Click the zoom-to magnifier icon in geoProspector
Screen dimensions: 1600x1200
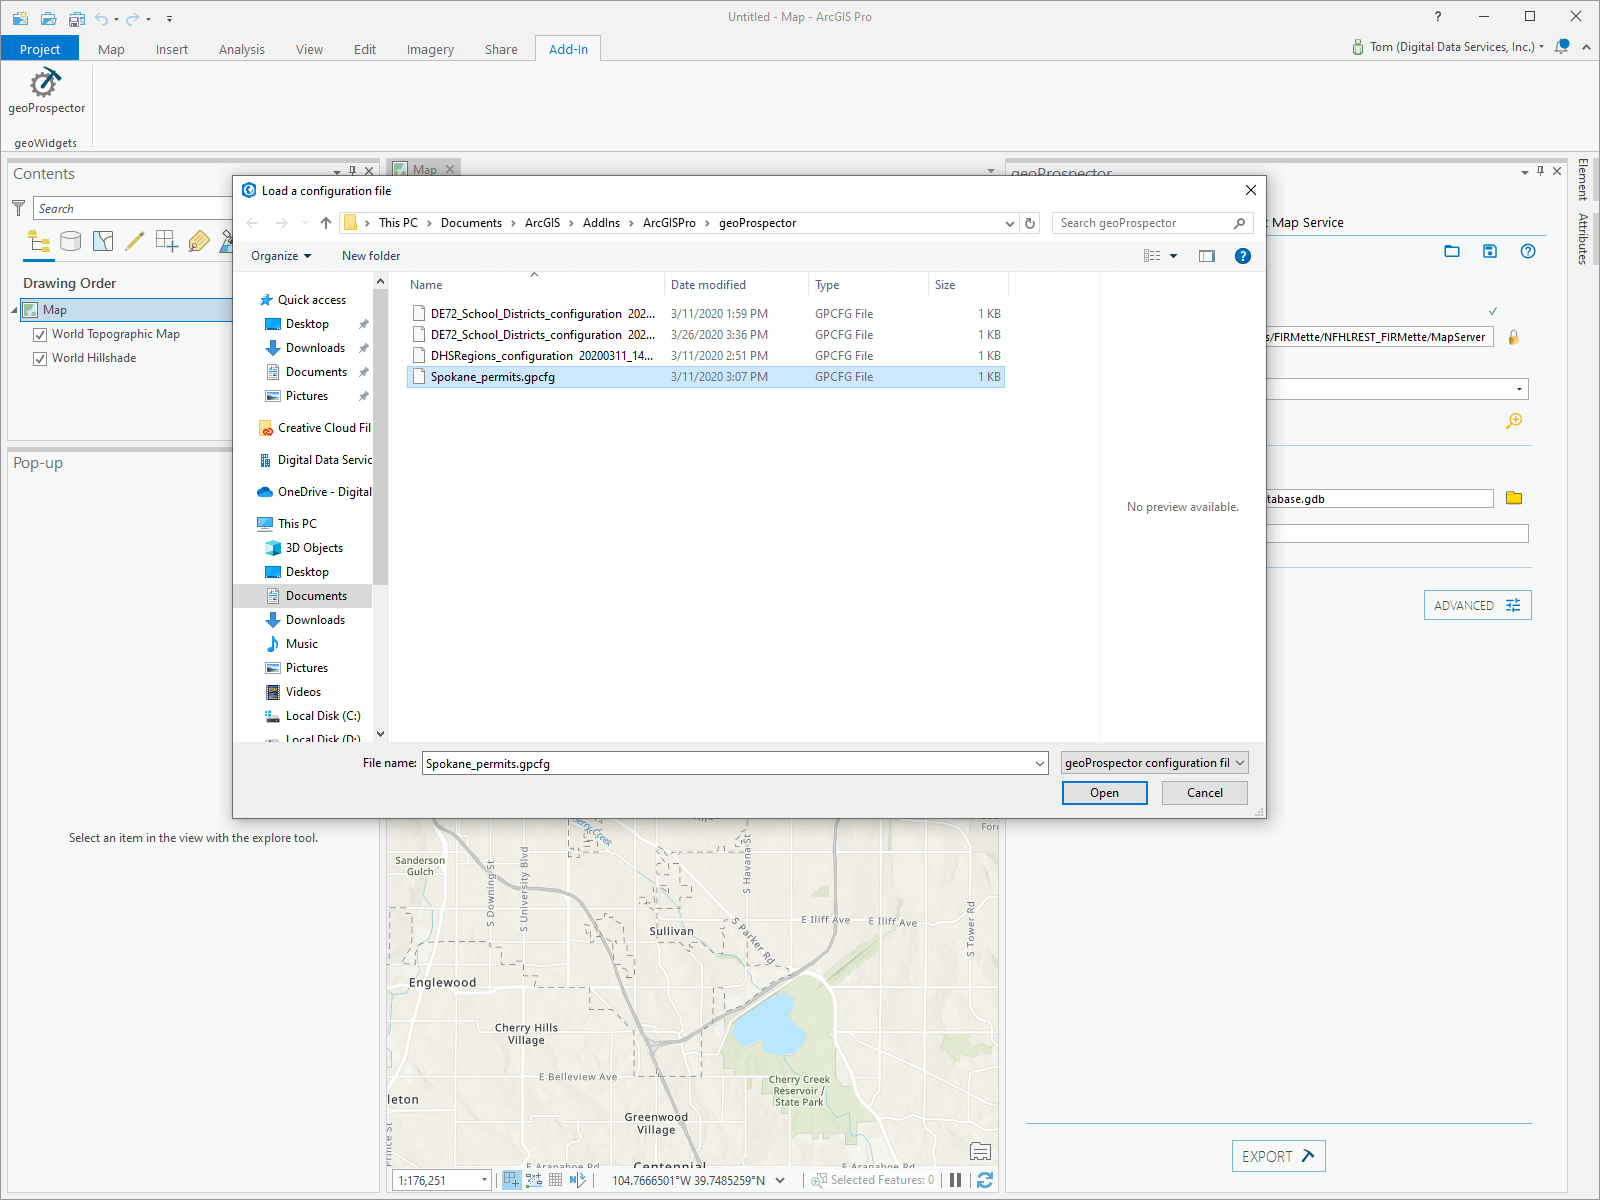tap(1514, 421)
